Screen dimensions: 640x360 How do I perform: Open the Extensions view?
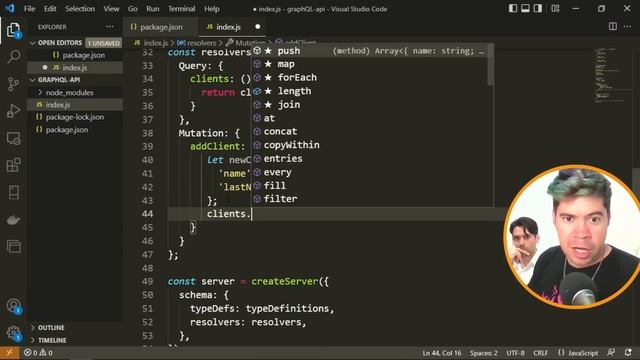pos(13,165)
